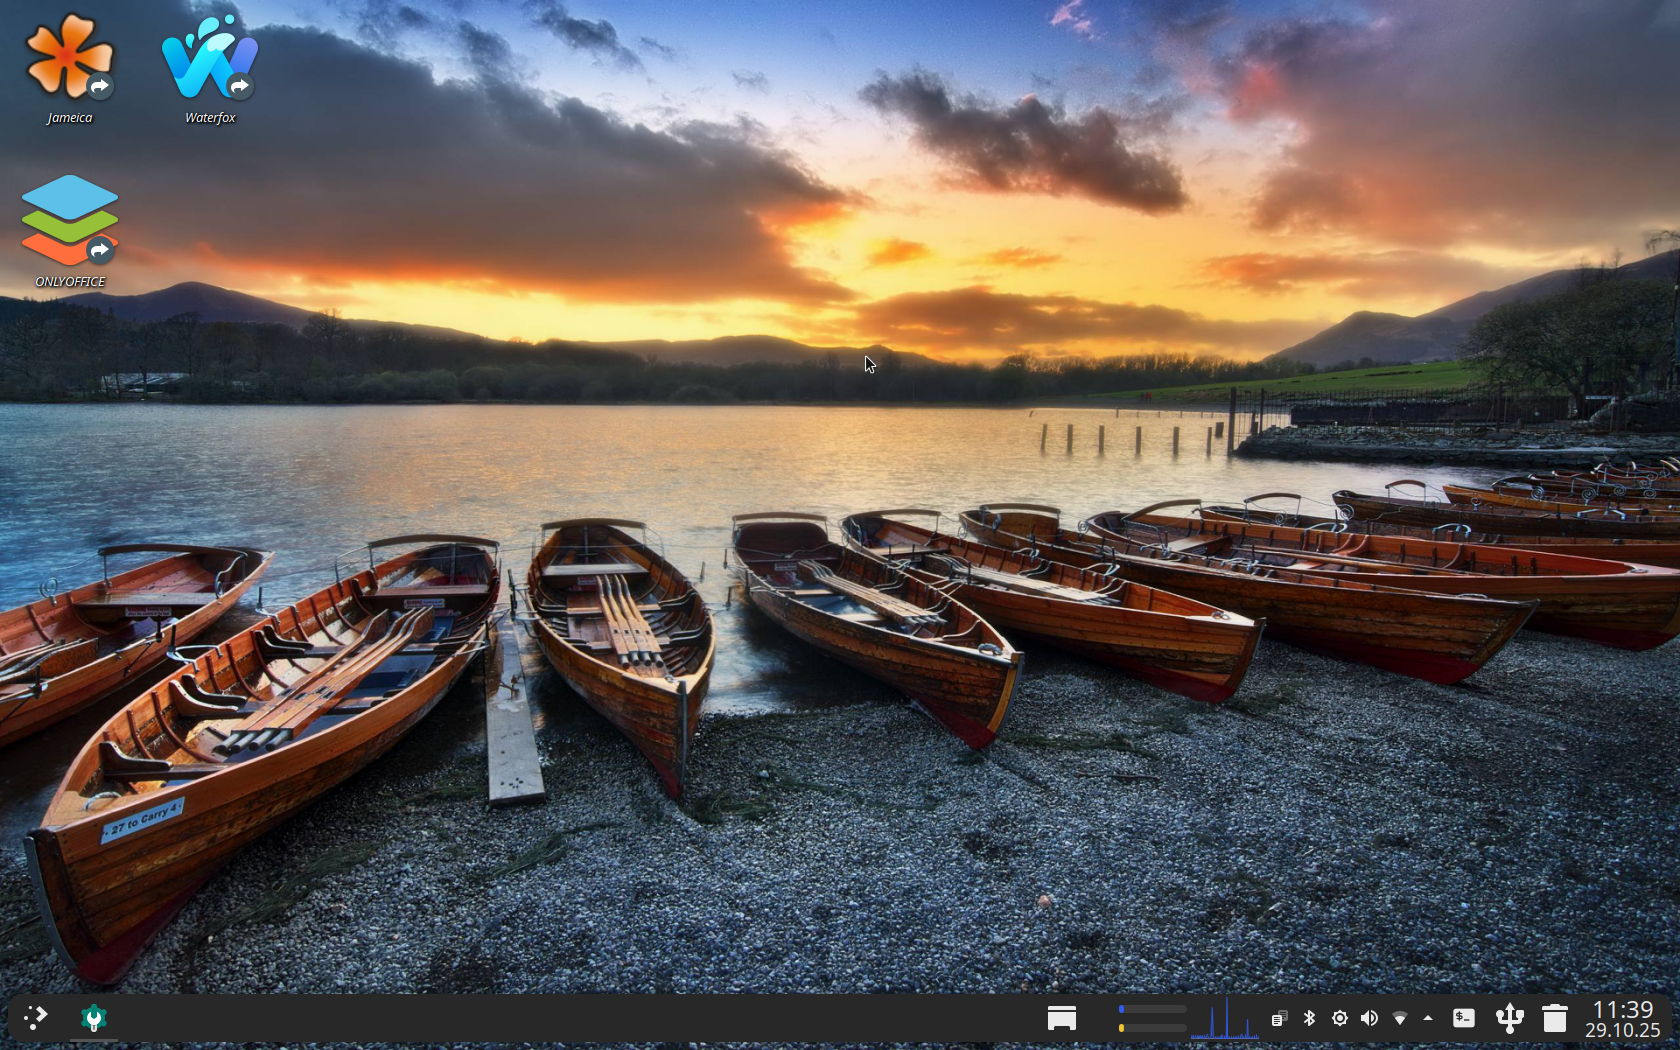Select the teal wrench-and-gear taskbar app
Image resolution: width=1680 pixels, height=1050 pixels.
(x=93, y=1018)
